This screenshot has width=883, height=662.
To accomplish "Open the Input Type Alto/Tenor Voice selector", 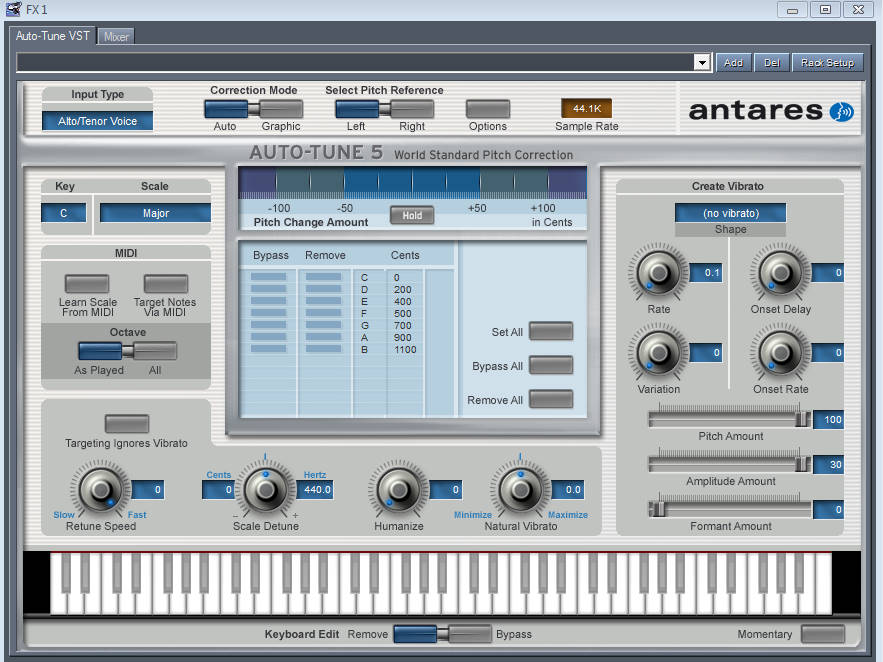I will click(97, 121).
